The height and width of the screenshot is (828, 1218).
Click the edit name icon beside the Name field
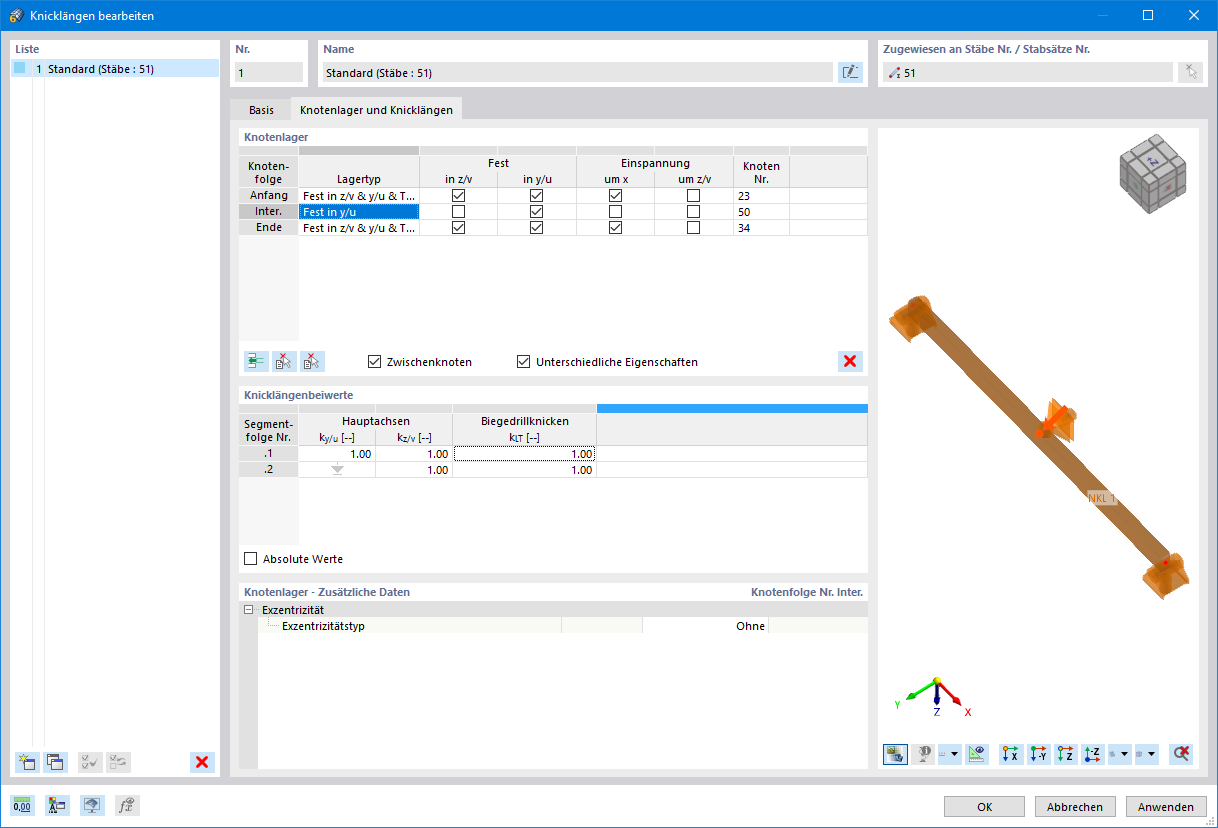(850, 72)
